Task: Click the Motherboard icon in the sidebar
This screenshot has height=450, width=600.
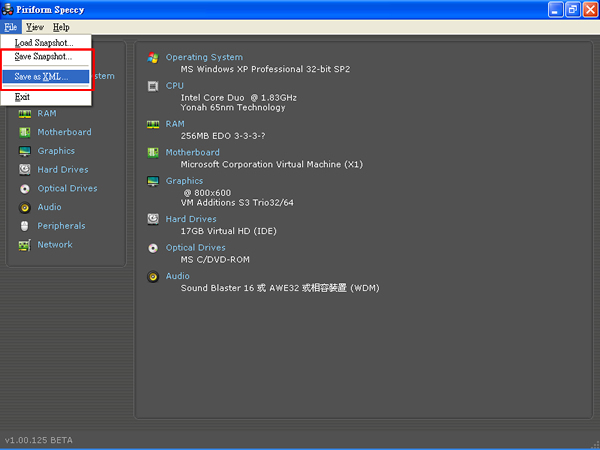Action: pyautogui.click(x=25, y=132)
